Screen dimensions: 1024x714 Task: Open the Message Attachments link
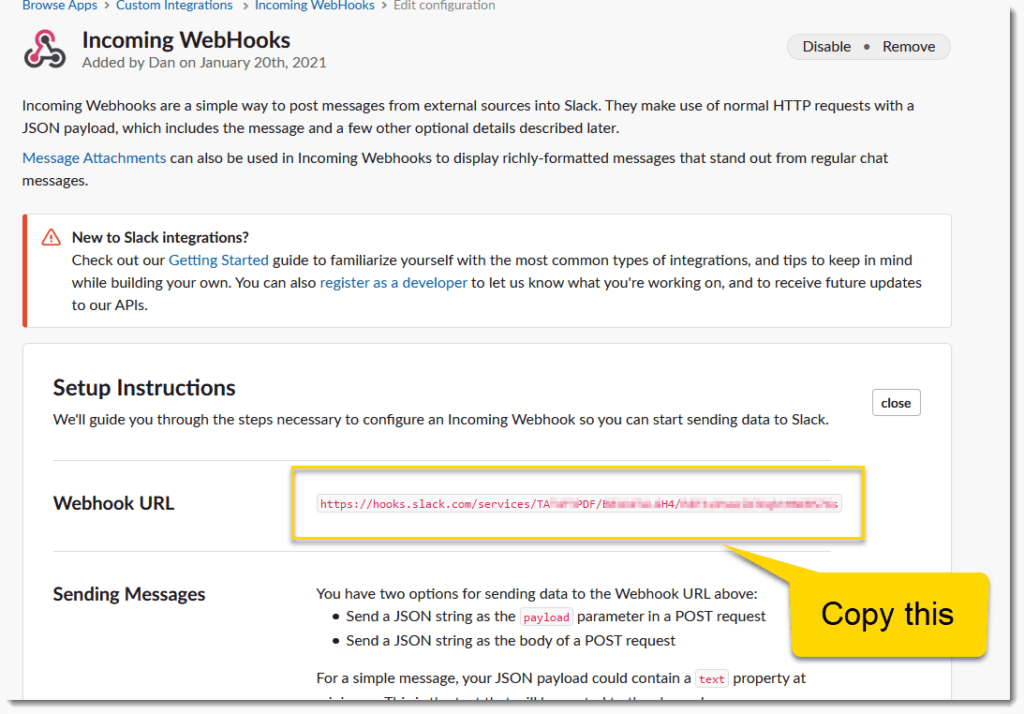94,158
